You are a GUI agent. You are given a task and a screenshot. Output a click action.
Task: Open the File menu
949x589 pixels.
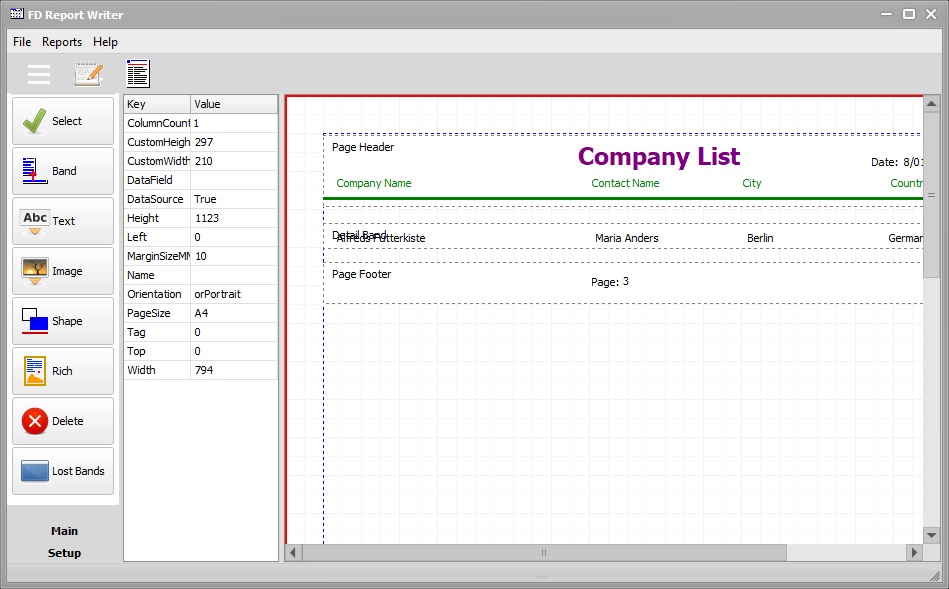click(x=22, y=42)
